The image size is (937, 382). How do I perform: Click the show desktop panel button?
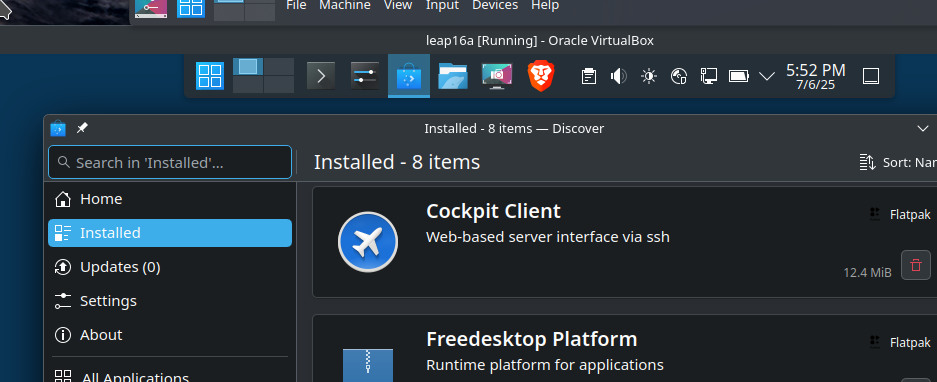click(x=871, y=76)
